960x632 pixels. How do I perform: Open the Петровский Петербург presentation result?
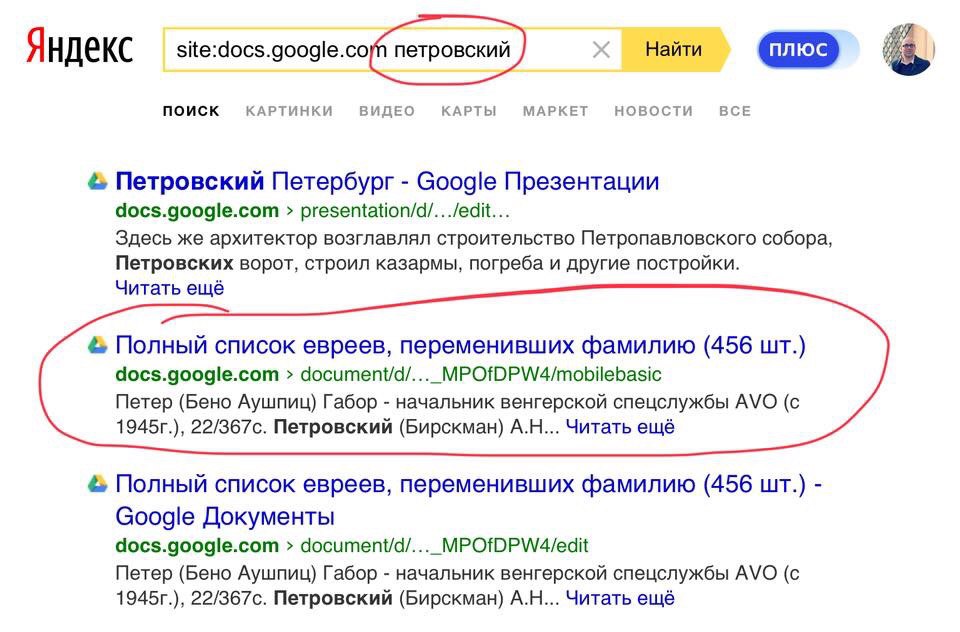pyautogui.click(x=387, y=182)
